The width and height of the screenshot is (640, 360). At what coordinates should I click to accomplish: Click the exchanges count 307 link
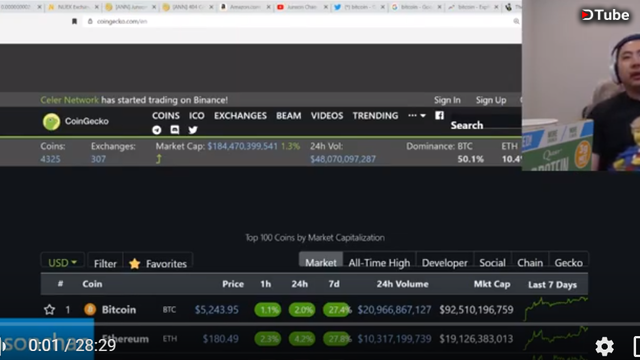click(x=98, y=159)
